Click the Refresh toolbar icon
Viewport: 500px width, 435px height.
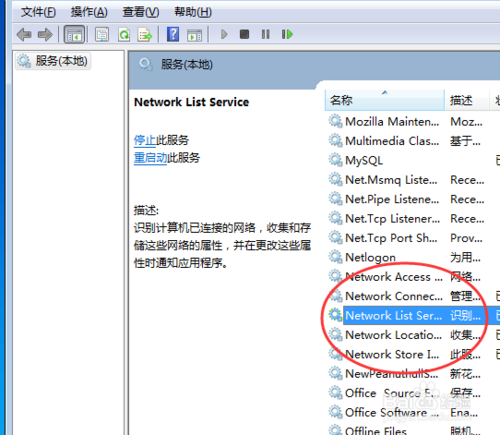tap(124, 34)
